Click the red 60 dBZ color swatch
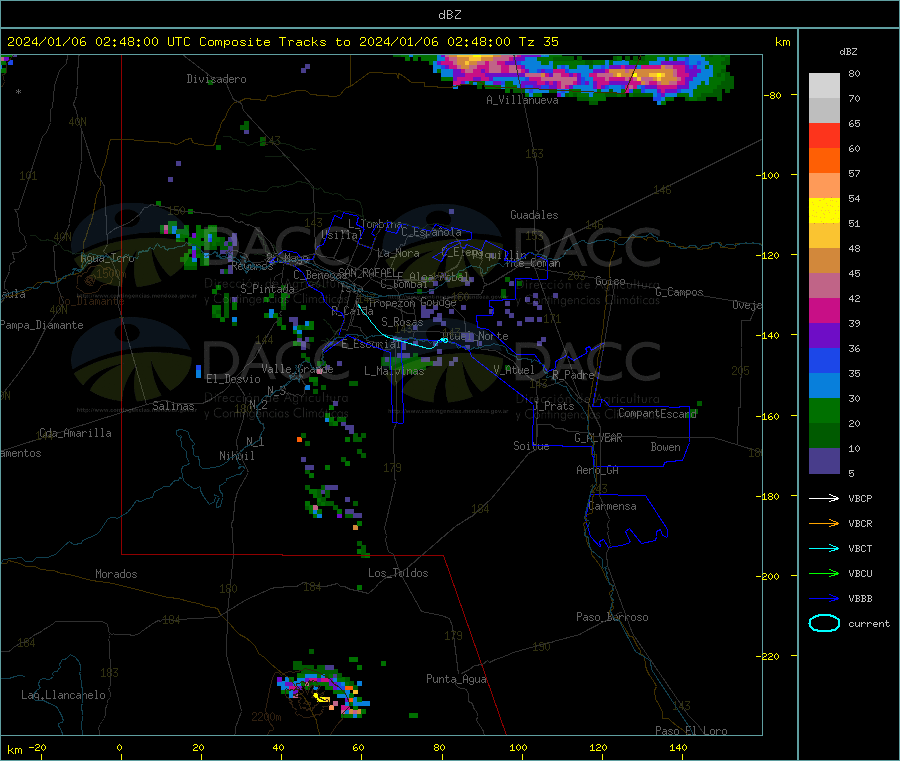Screen dimensions: 900x761 (824, 135)
